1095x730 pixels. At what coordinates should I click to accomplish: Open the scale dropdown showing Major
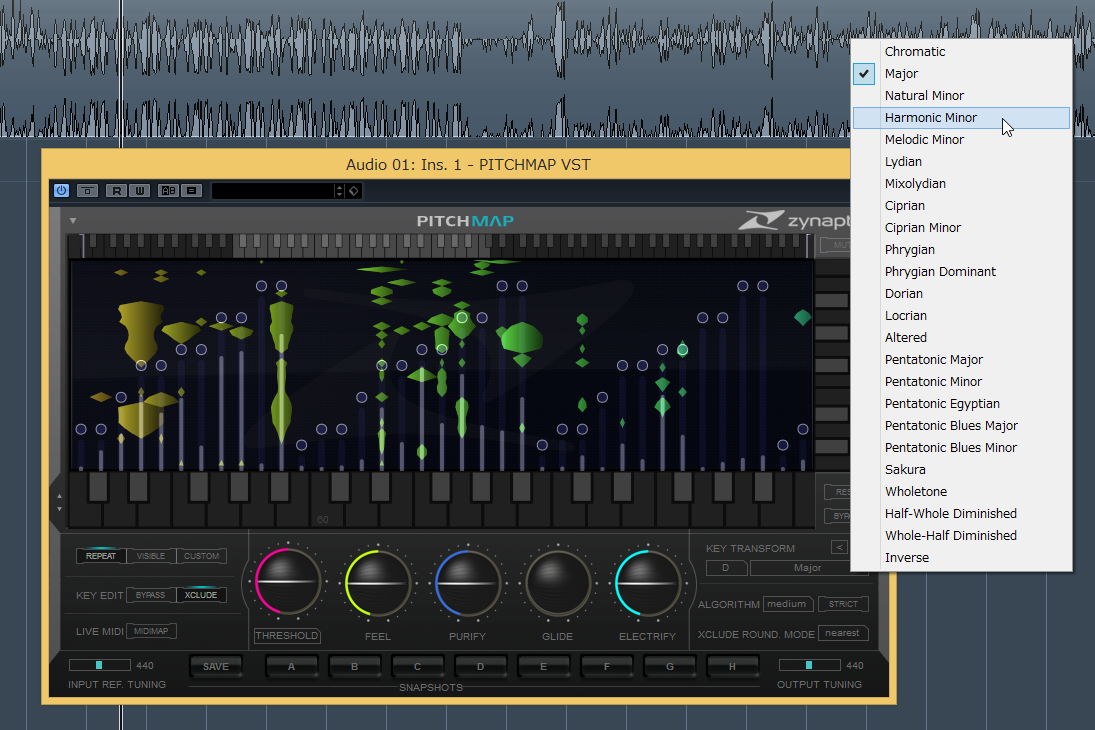[x=807, y=568]
